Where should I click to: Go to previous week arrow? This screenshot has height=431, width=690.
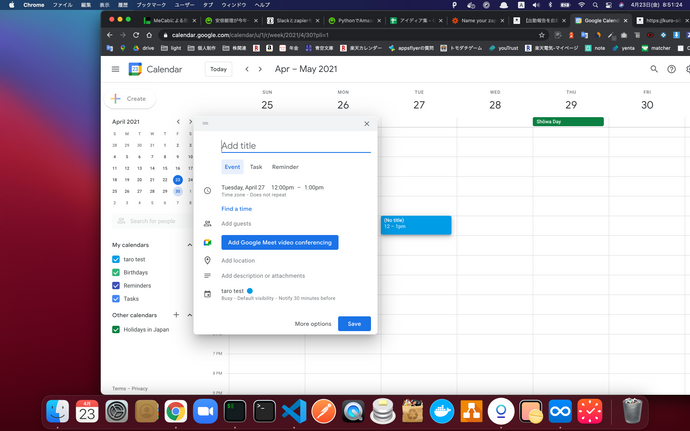tap(247, 69)
